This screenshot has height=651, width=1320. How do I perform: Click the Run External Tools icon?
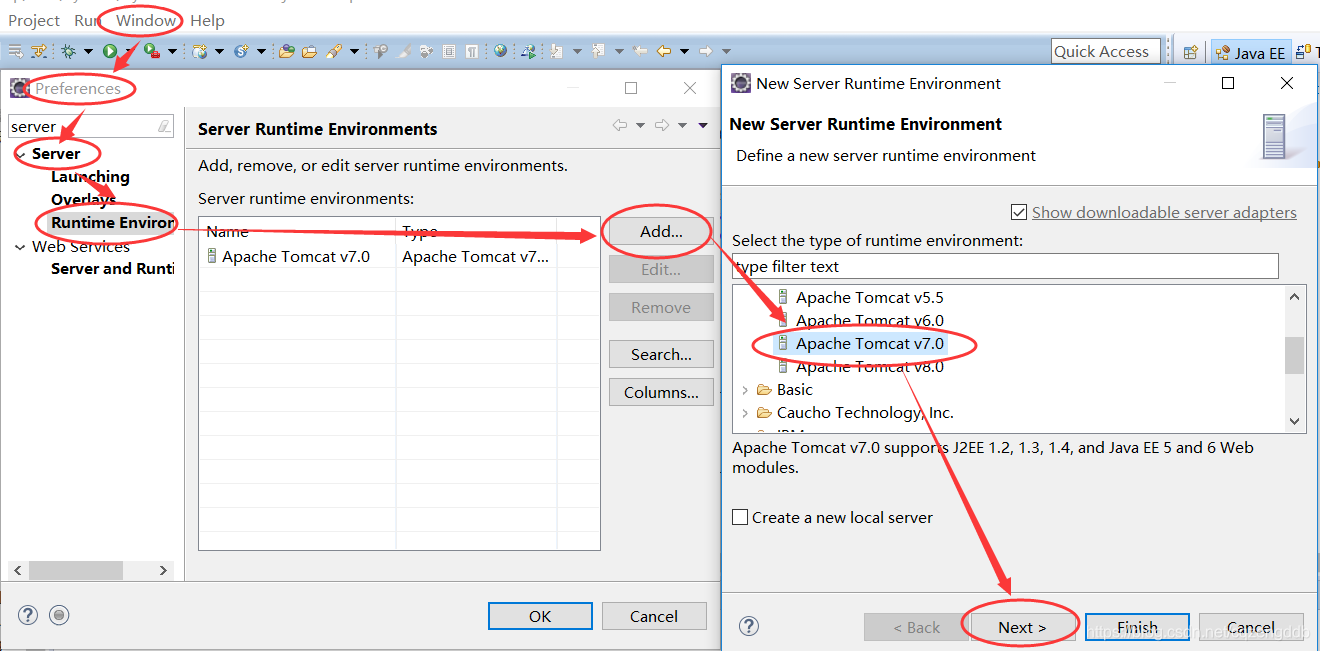151,51
